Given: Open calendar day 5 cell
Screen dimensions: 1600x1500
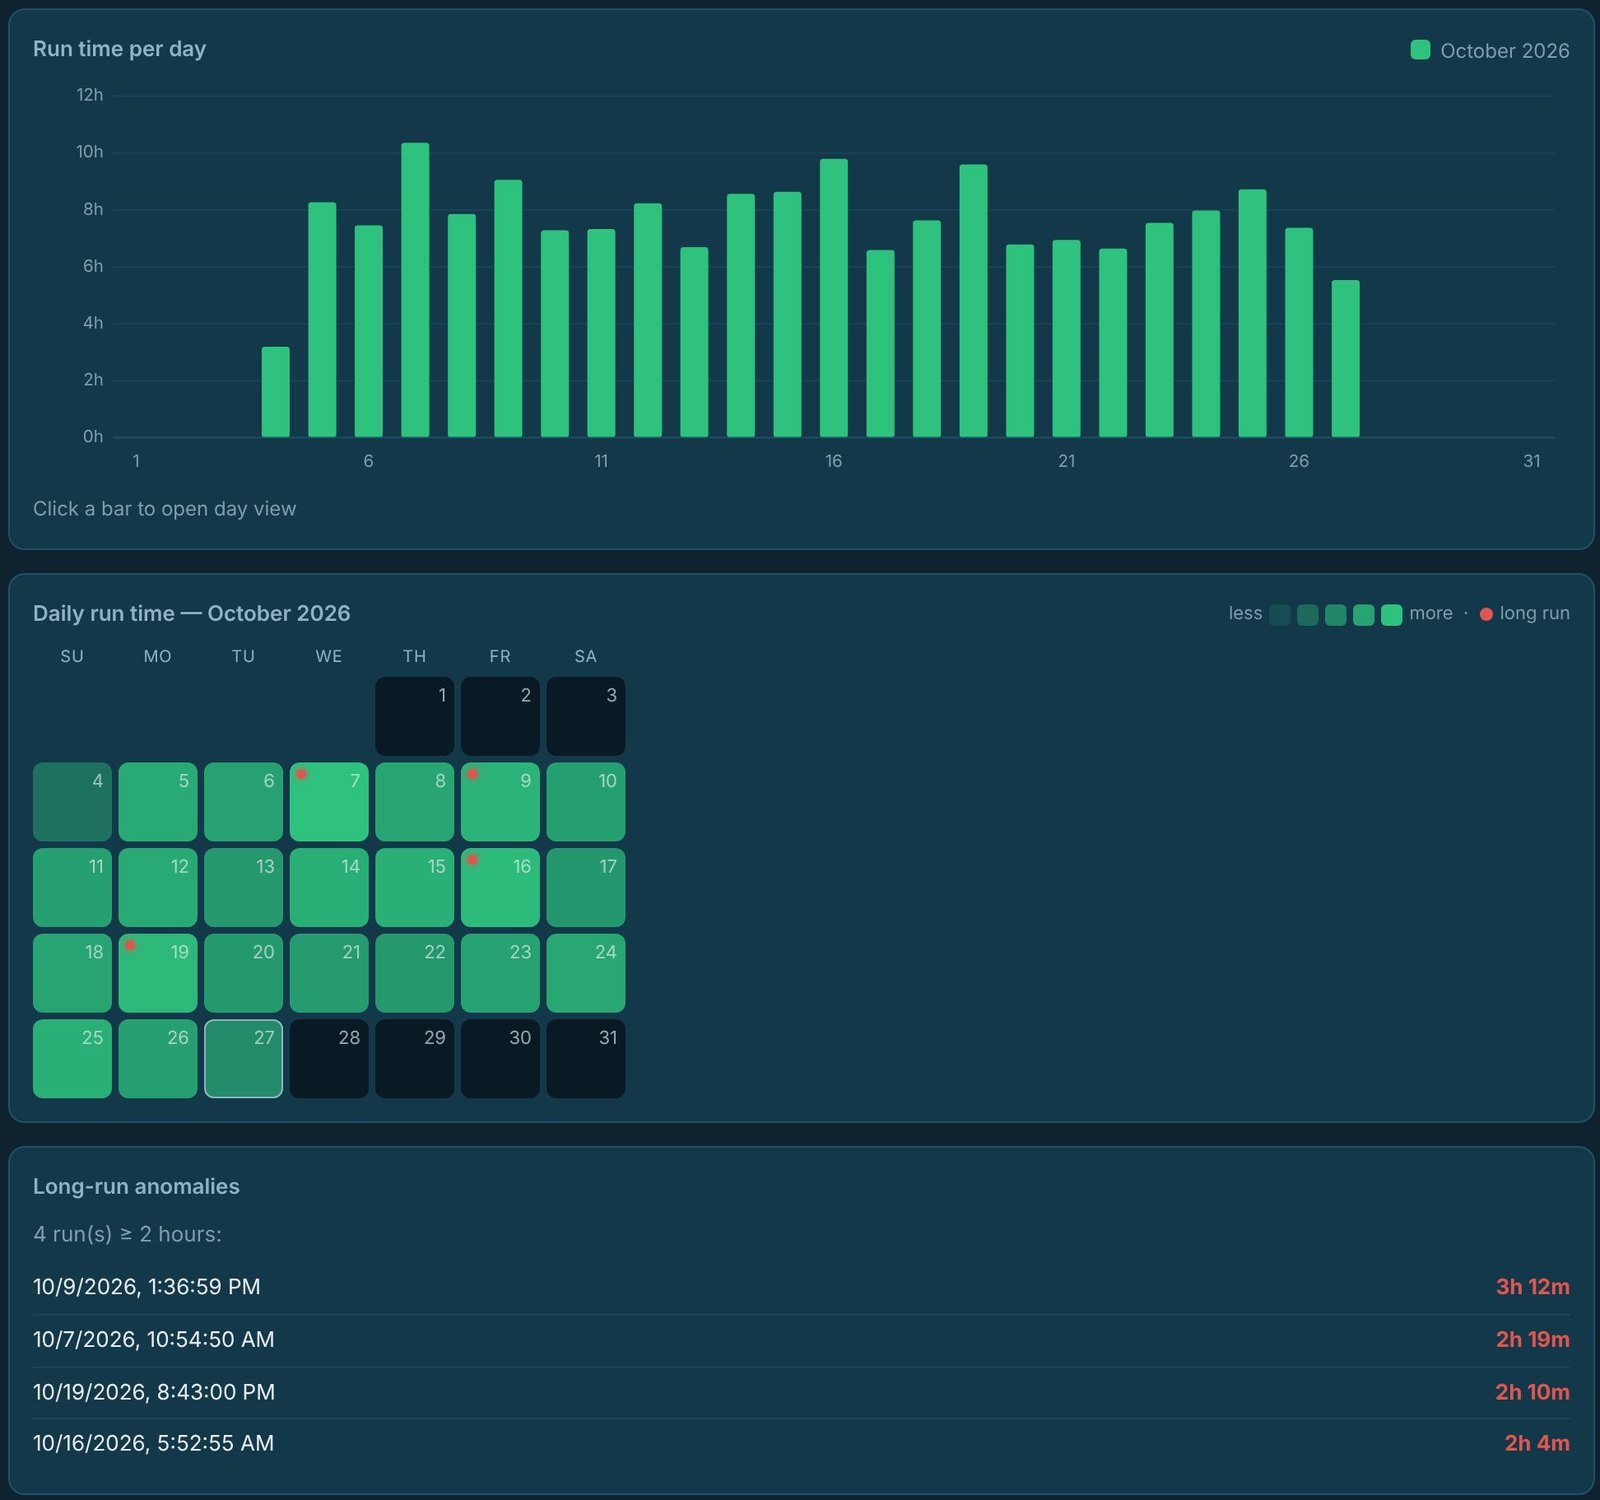Looking at the screenshot, I should pos(158,802).
